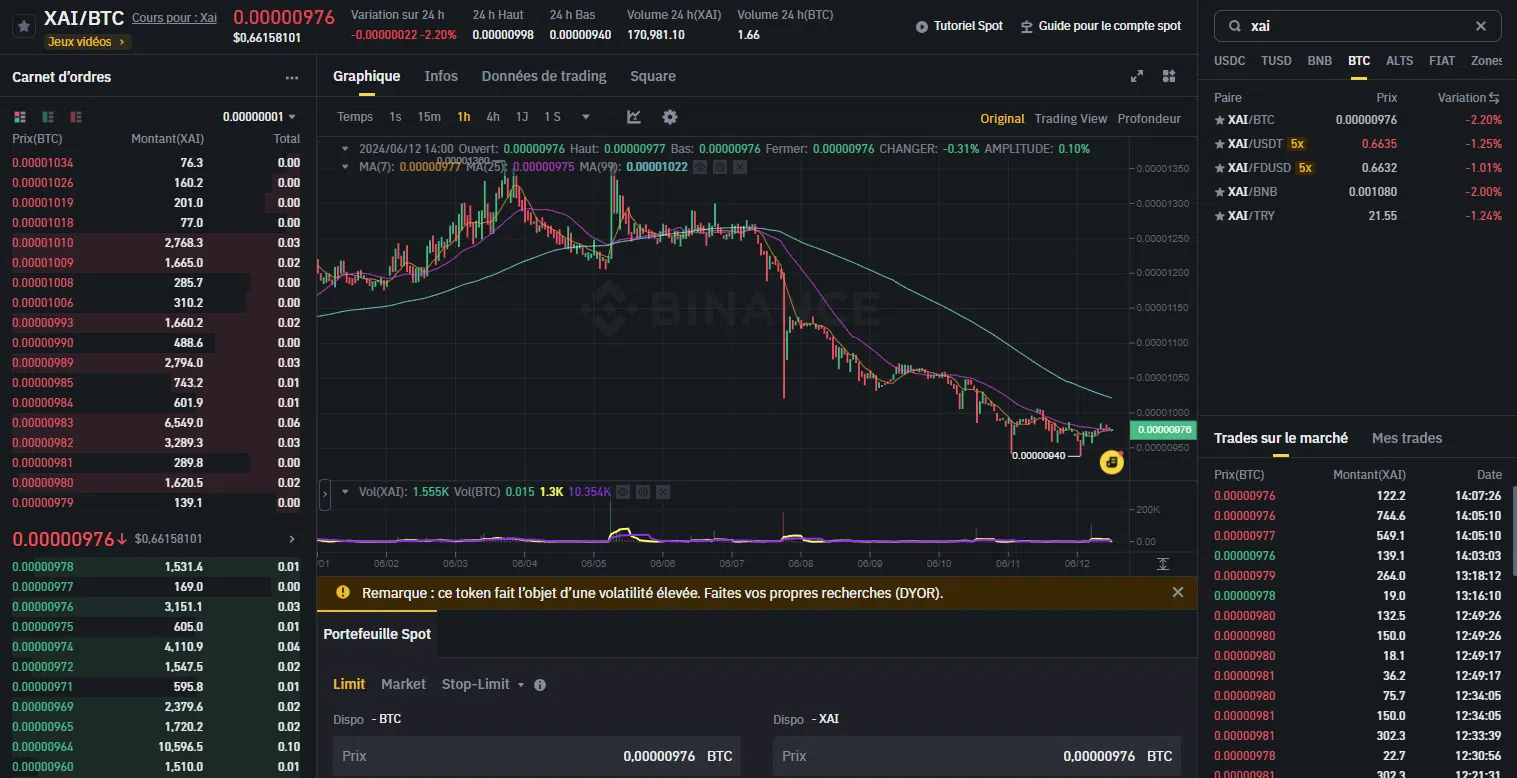
Task: Select Market order type
Action: [x=403, y=684]
